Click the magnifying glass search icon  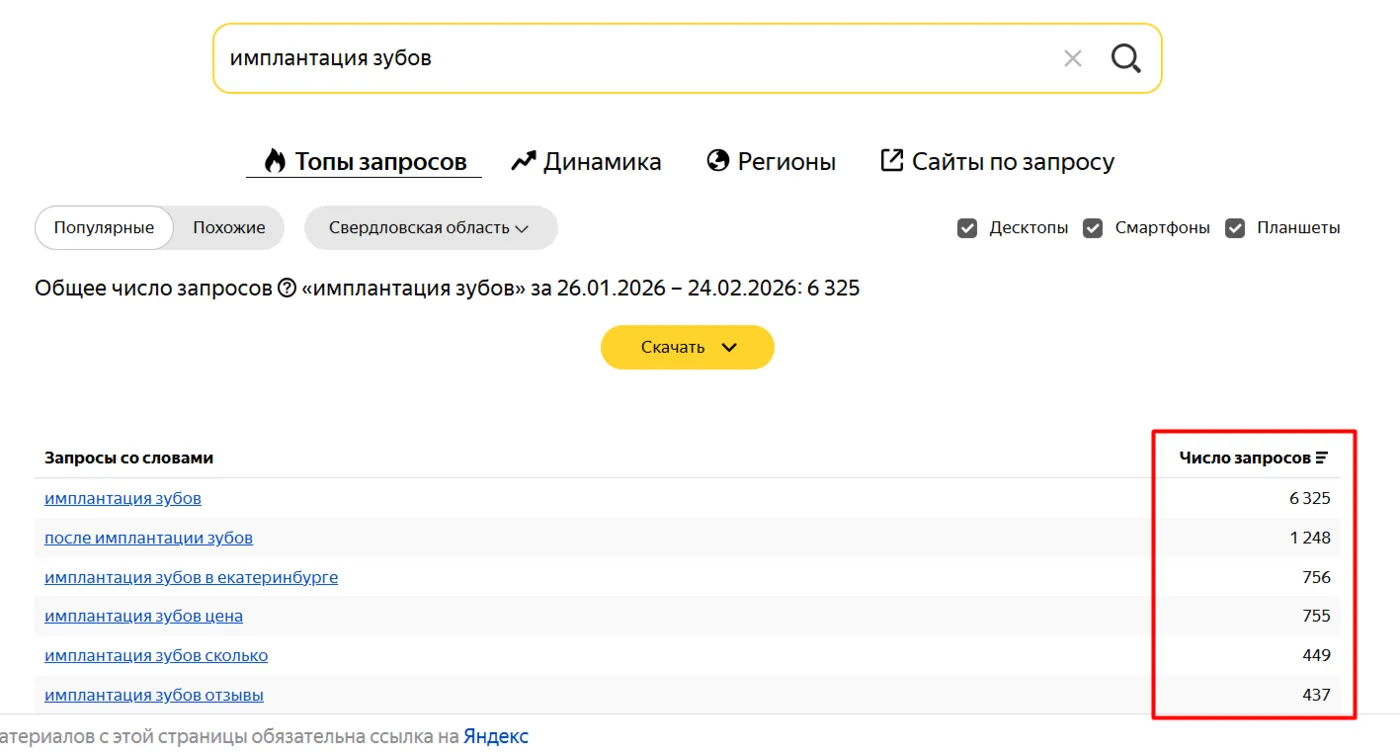tap(1126, 58)
